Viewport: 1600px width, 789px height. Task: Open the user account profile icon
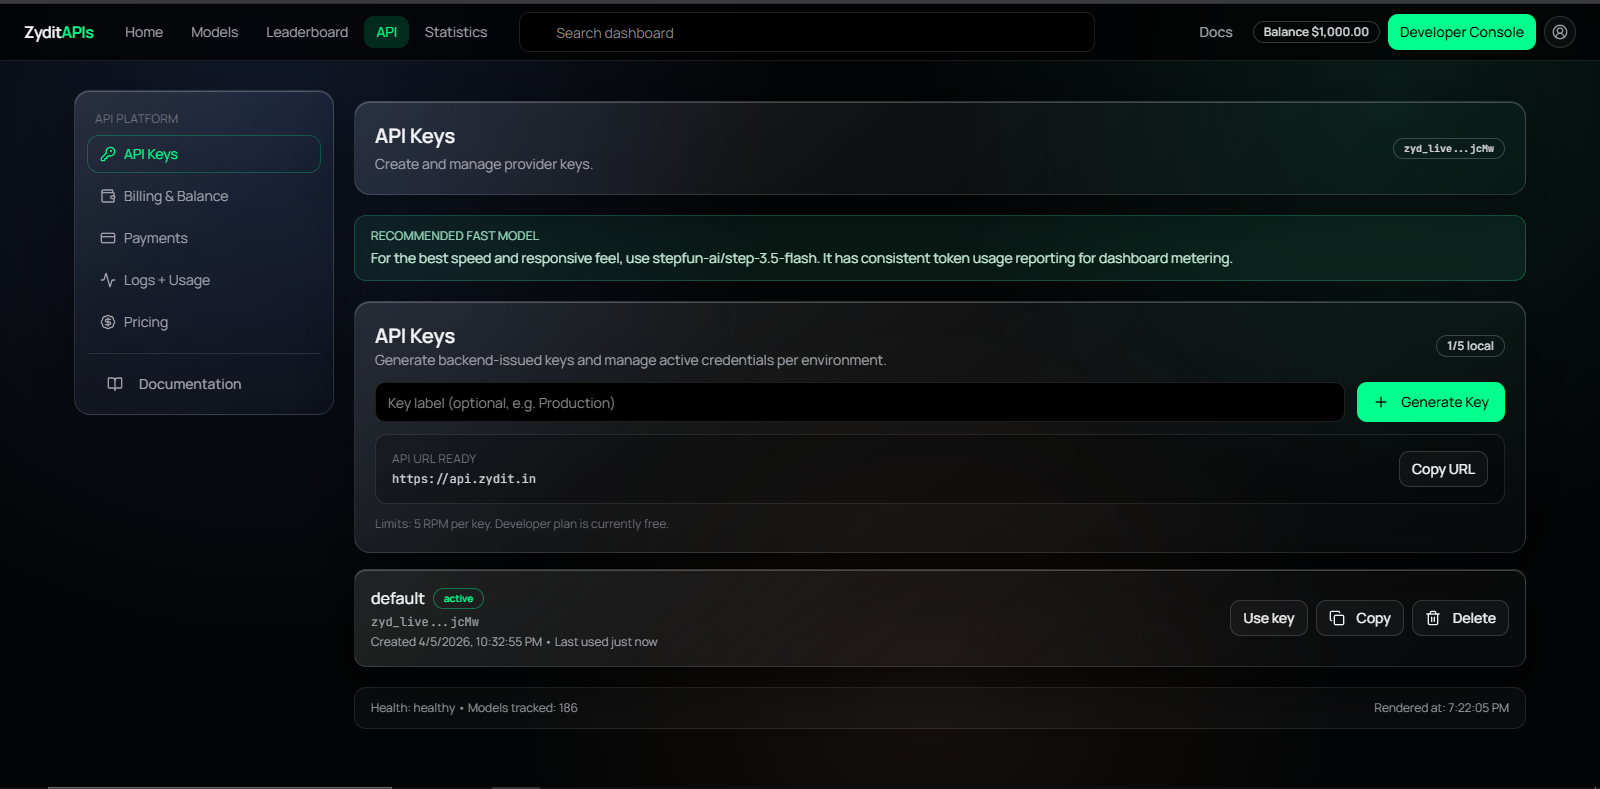1559,32
